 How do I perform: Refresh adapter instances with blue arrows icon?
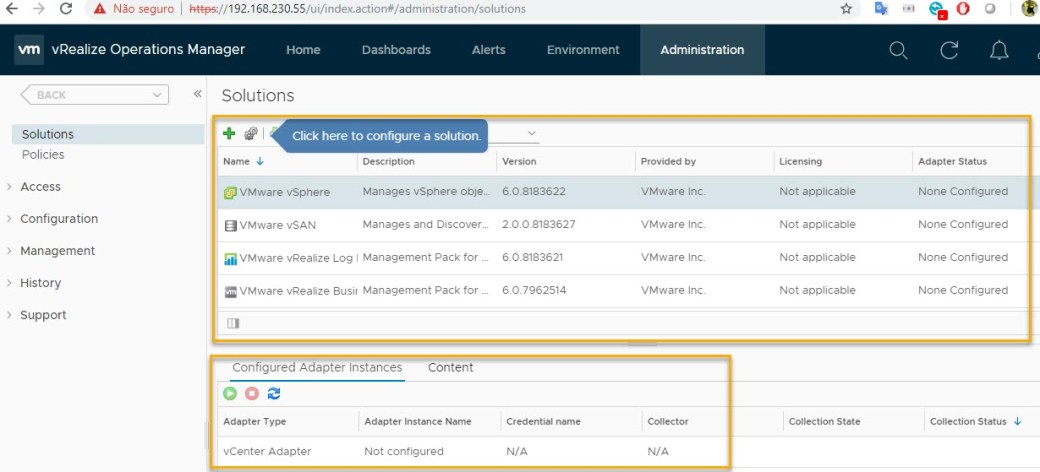tap(274, 394)
